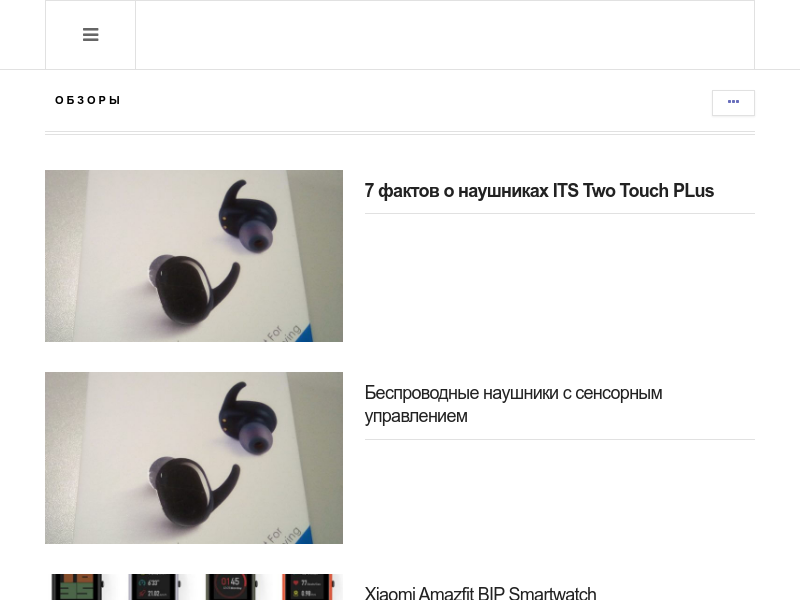Open Xiaomi Amazfit BIP Smartwatch article link

click(x=480, y=593)
